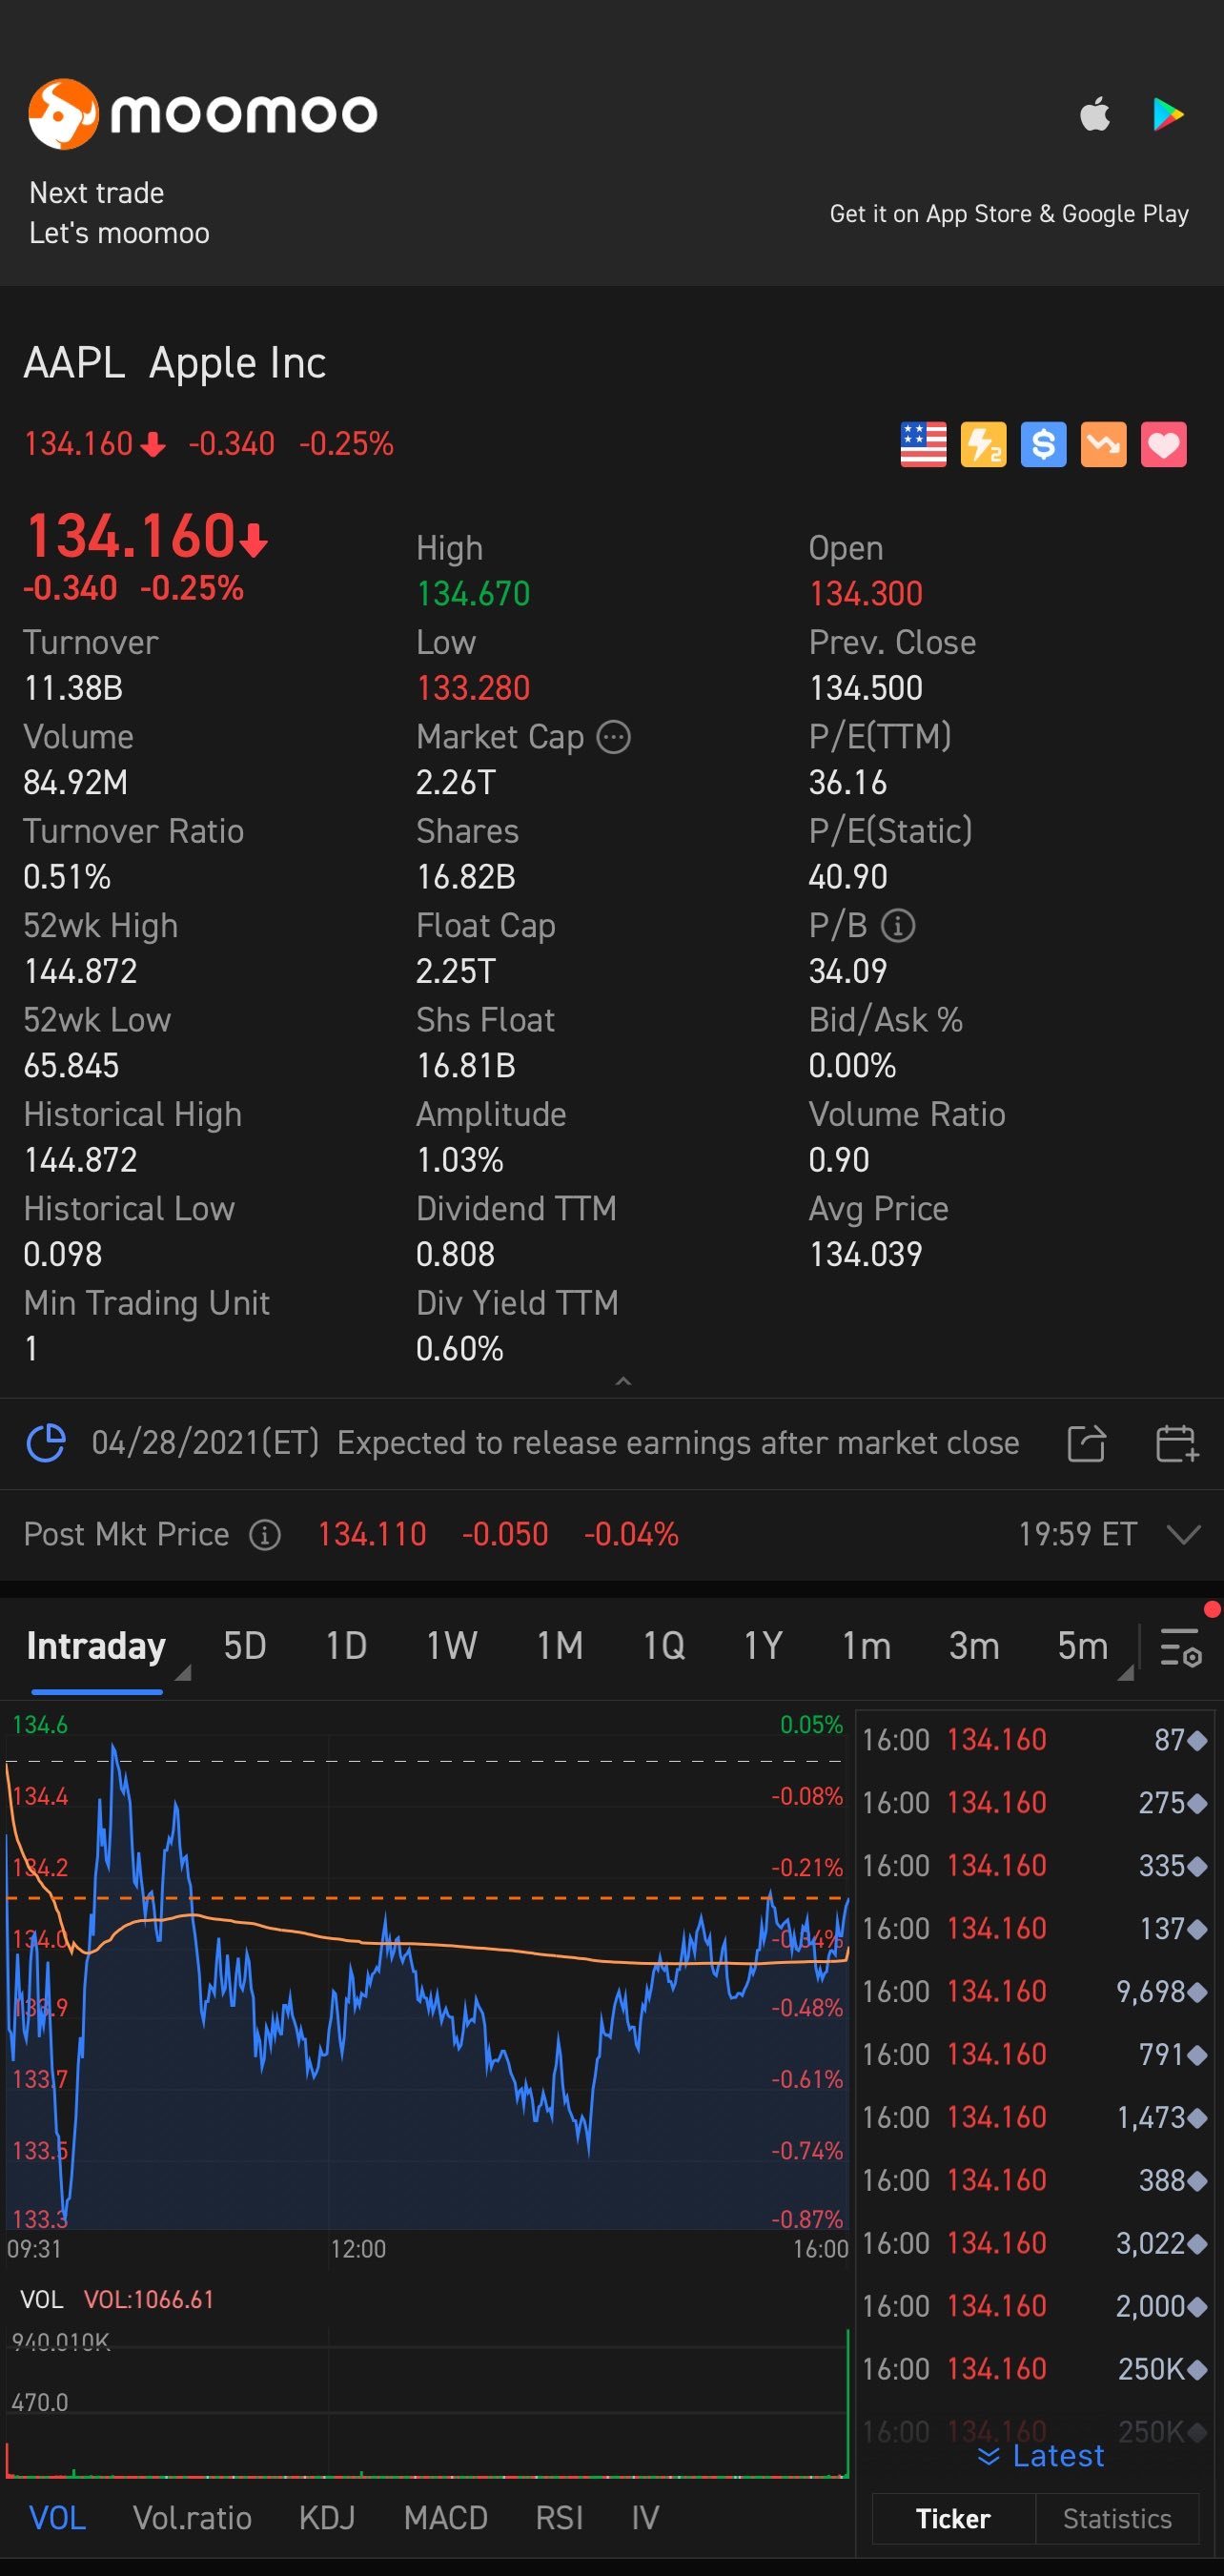
Task: Click the ticker row with 1,473 volume
Action: coord(1035,2117)
